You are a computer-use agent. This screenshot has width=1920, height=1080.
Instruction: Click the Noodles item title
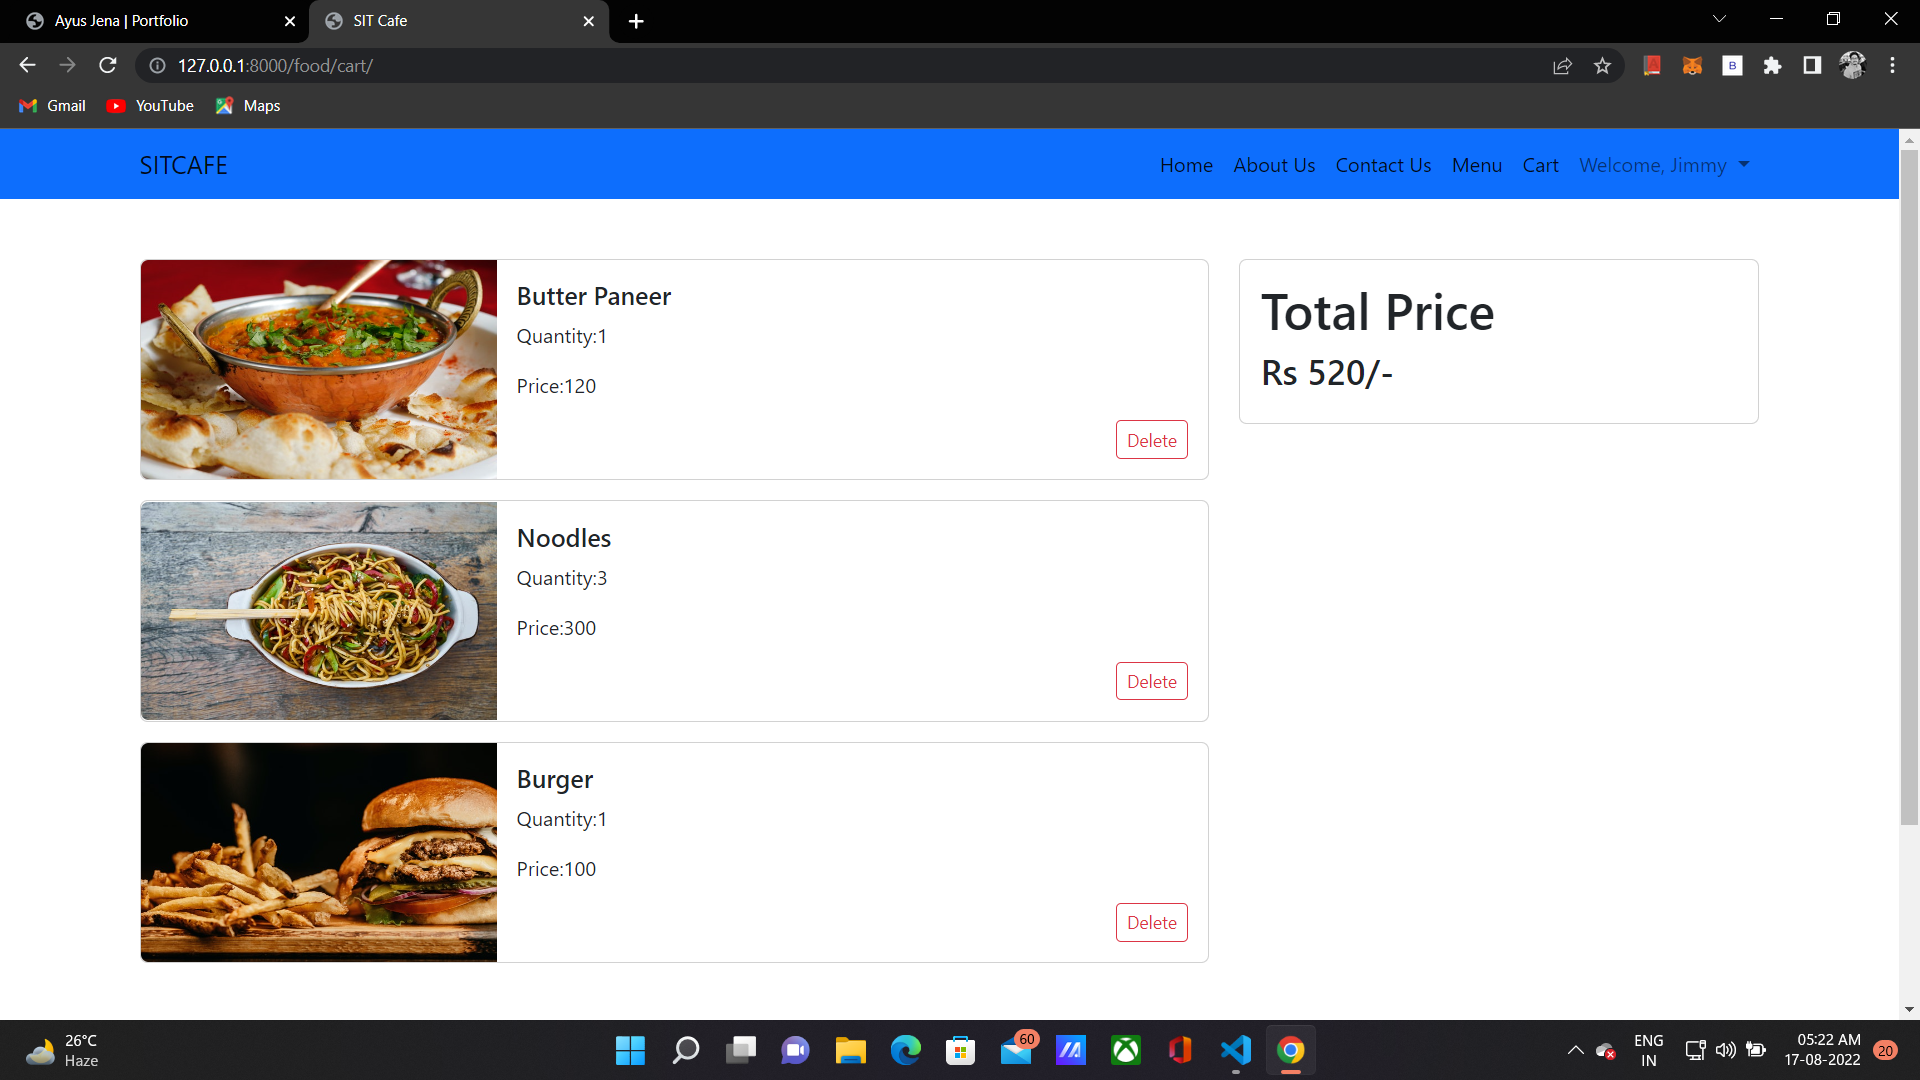click(x=564, y=538)
